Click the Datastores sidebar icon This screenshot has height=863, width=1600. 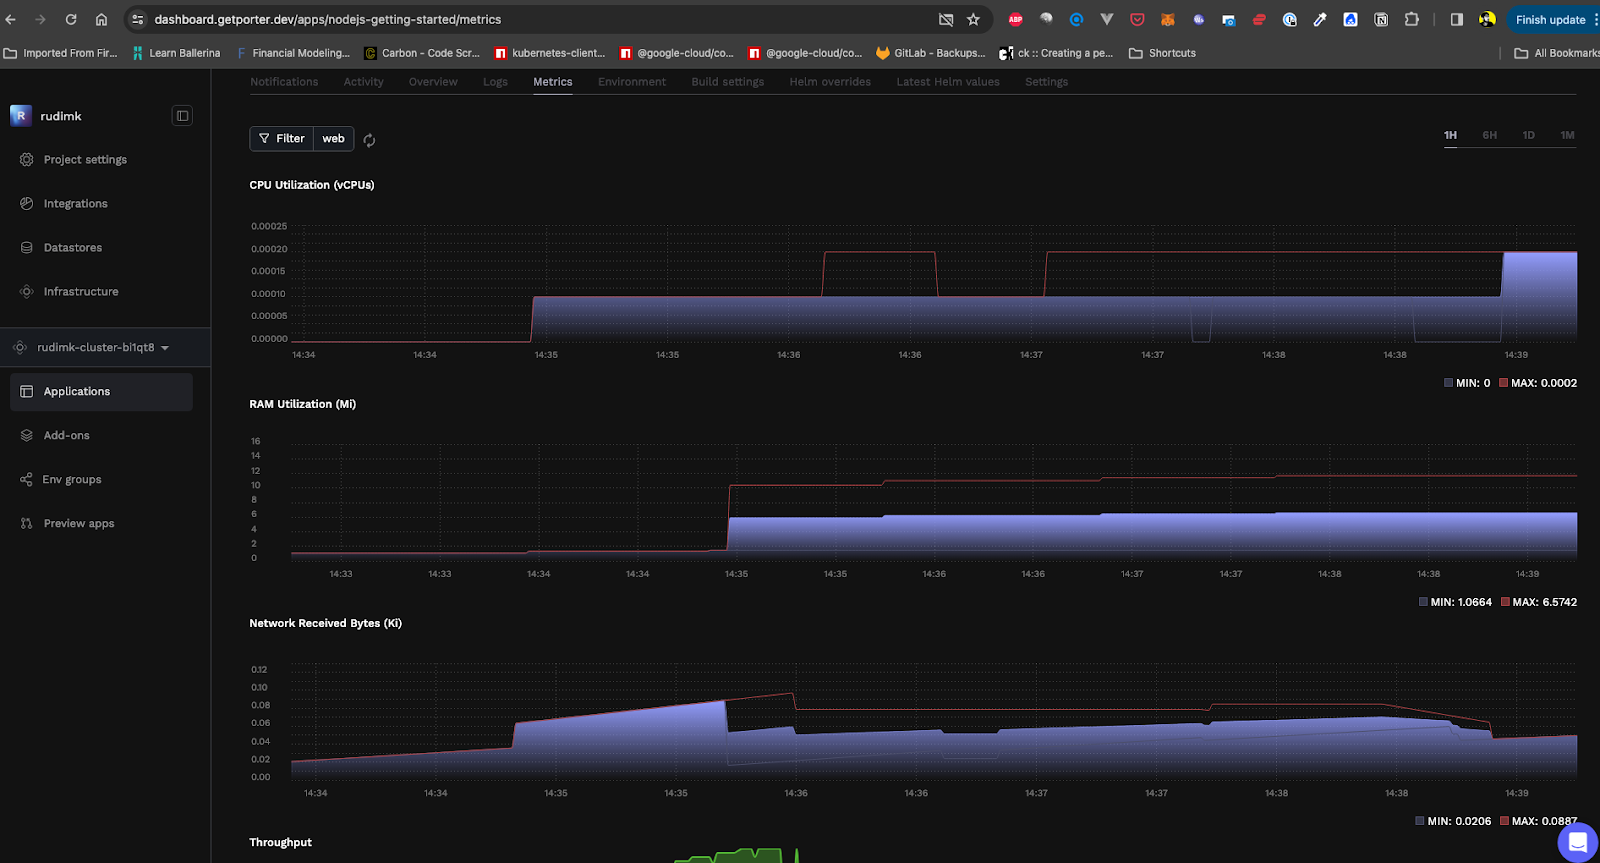pos(27,248)
